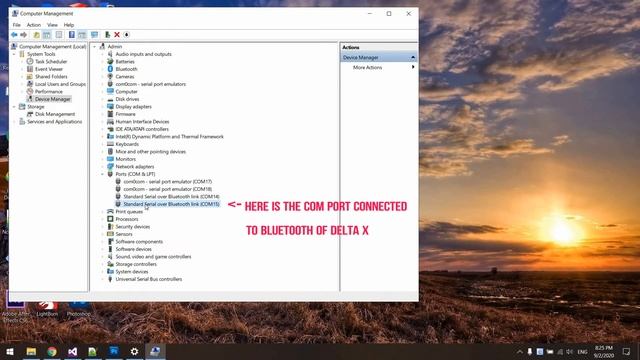Image resolution: width=640 pixels, height=360 pixels.
Task: Select Device Manager in the console tree
Action: click(53, 99)
